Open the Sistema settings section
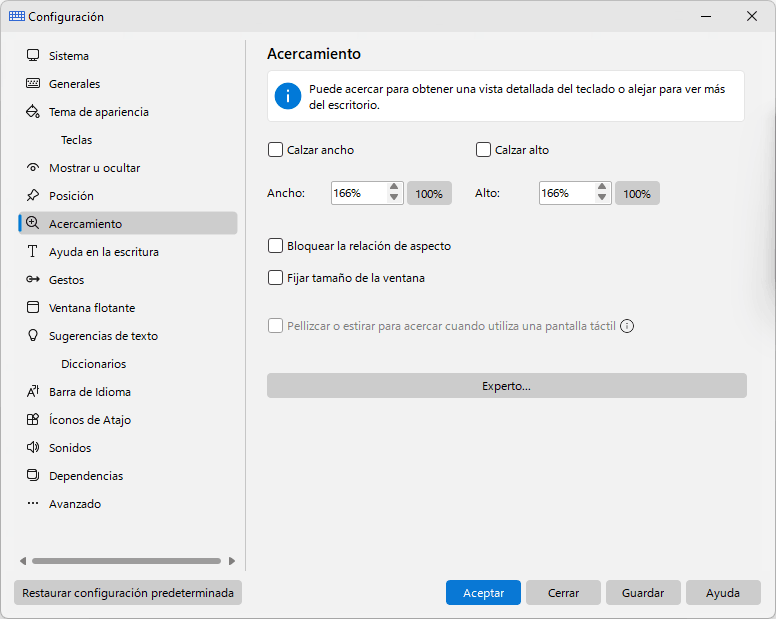 pyautogui.click(x=69, y=56)
